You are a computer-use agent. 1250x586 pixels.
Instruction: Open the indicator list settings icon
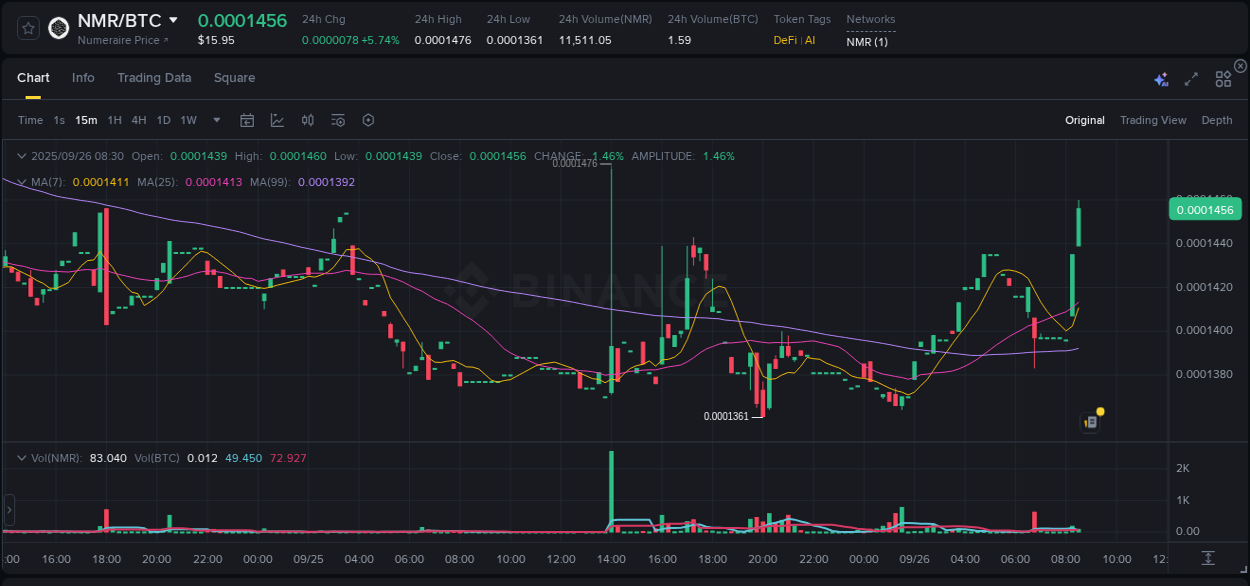[x=338, y=119]
